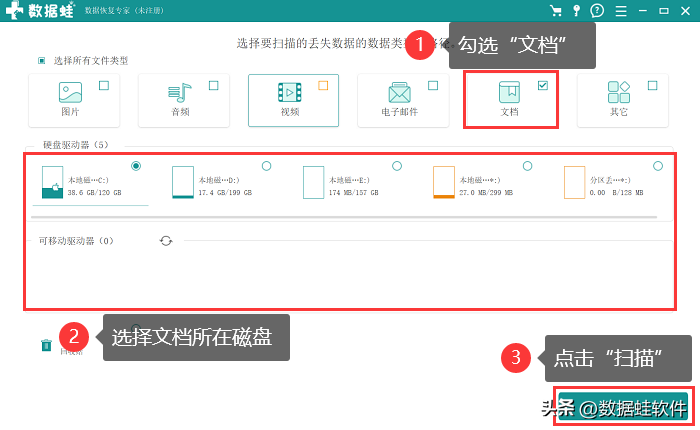Select the recycle bin icon
This screenshot has height=430, width=700.
[46, 345]
